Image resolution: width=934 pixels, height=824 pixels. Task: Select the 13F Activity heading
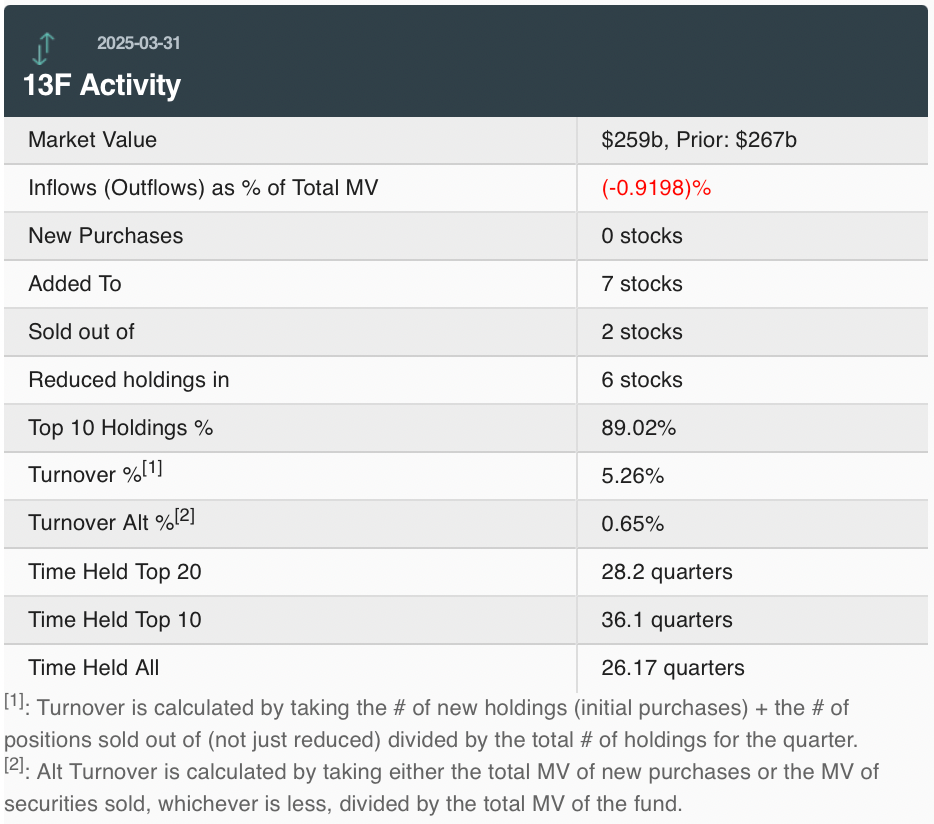[102, 85]
